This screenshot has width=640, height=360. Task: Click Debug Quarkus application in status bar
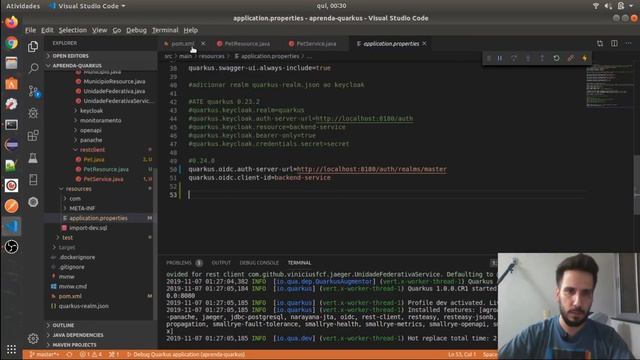coord(186,355)
